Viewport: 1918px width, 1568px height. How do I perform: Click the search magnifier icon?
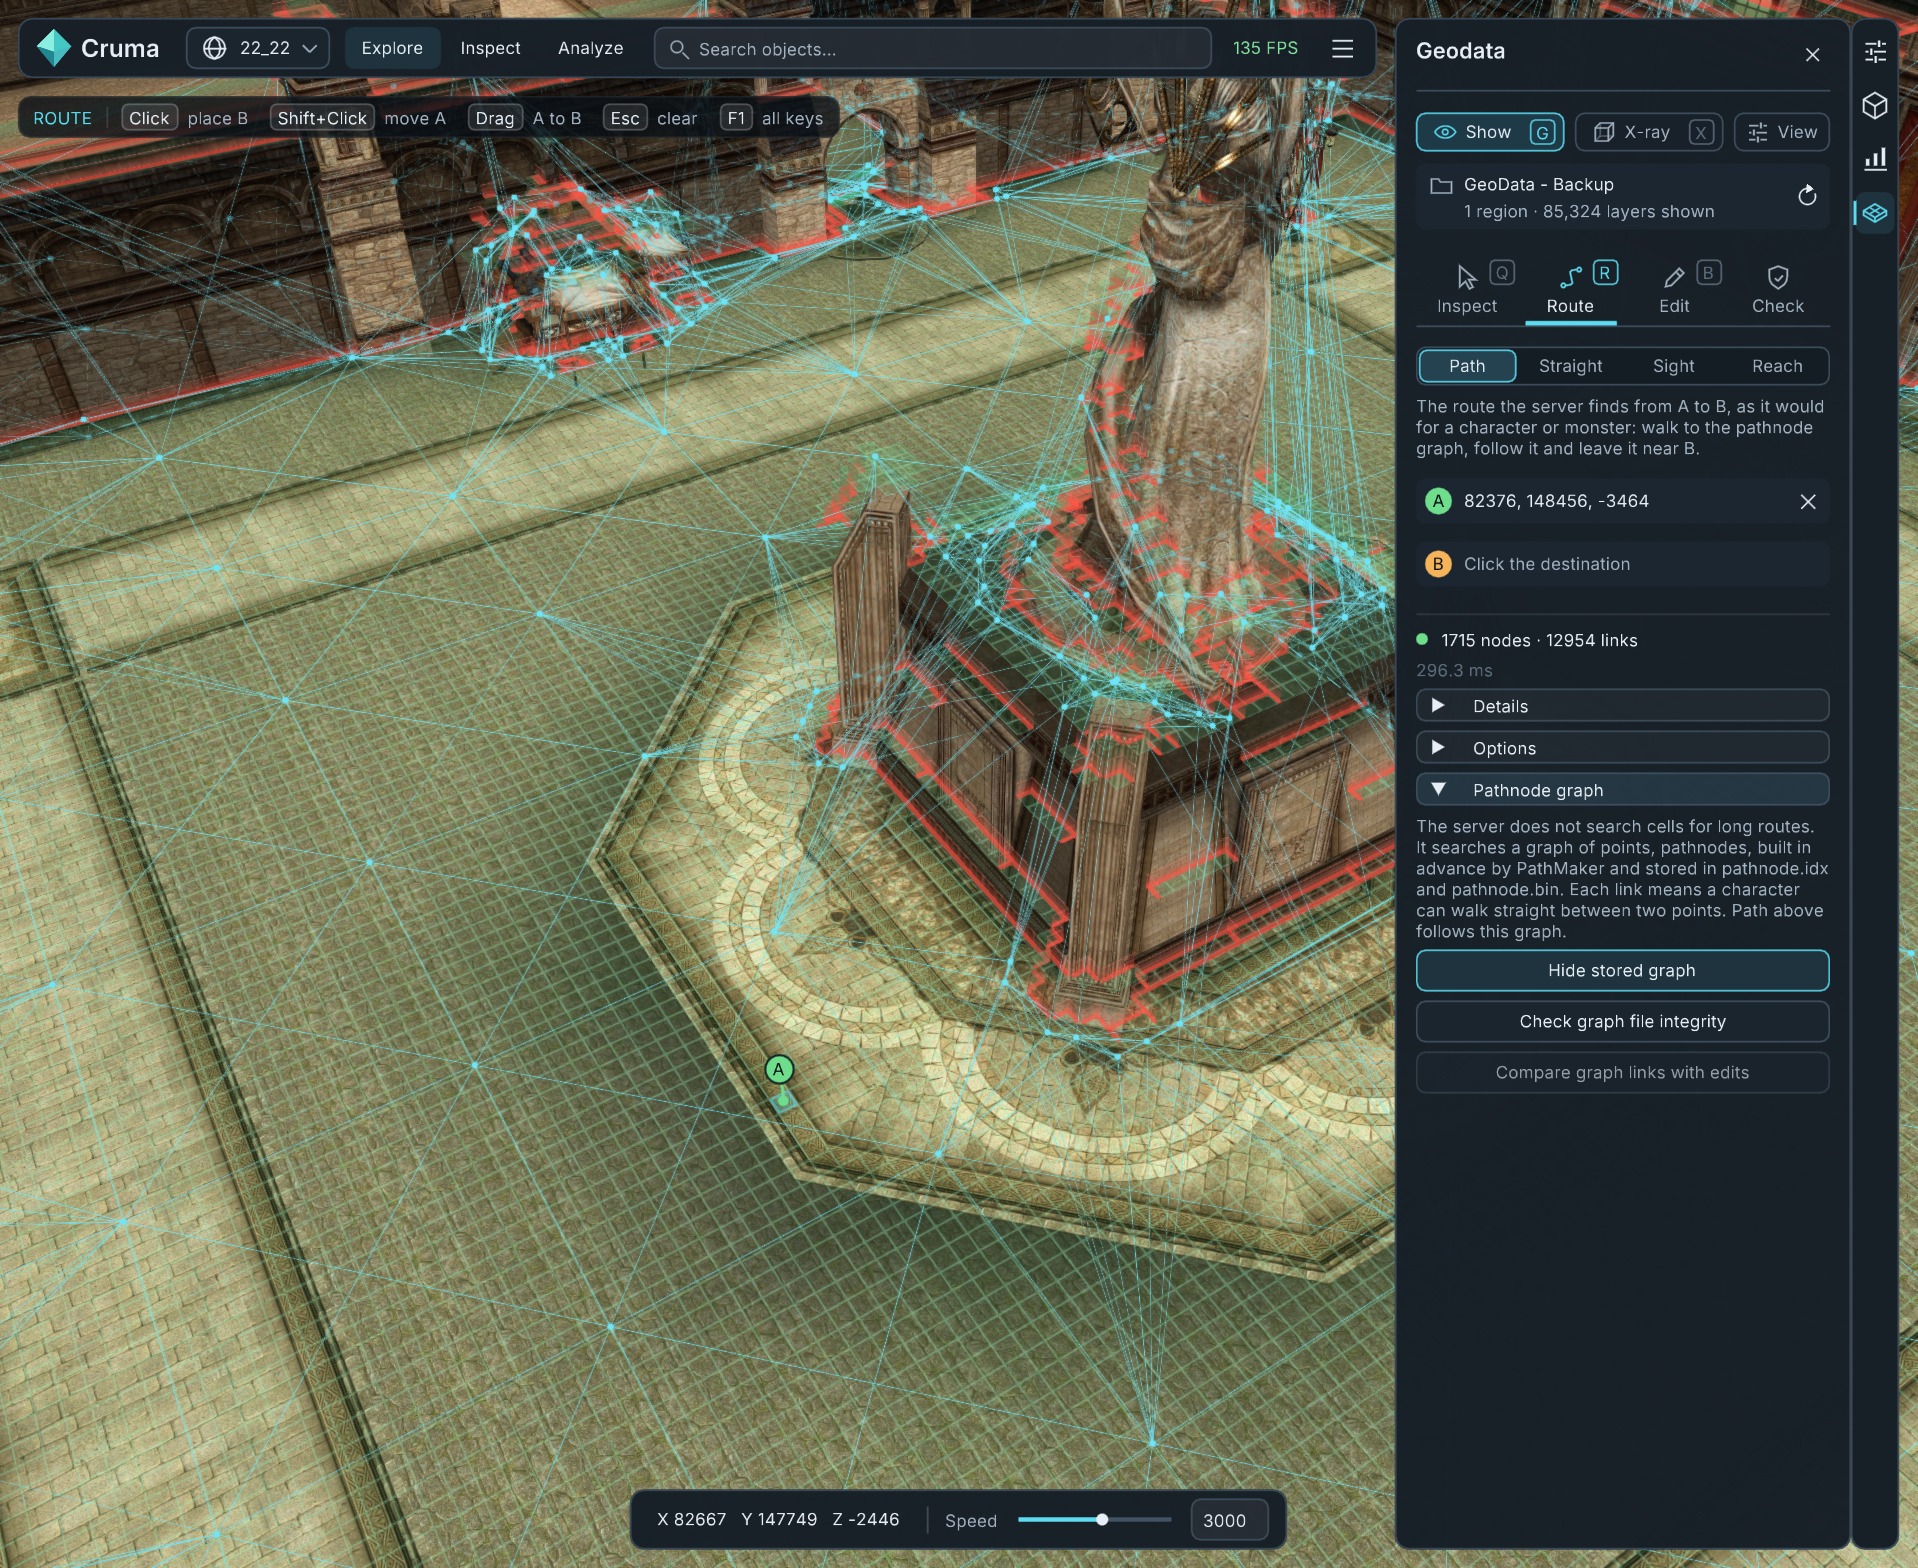[678, 49]
